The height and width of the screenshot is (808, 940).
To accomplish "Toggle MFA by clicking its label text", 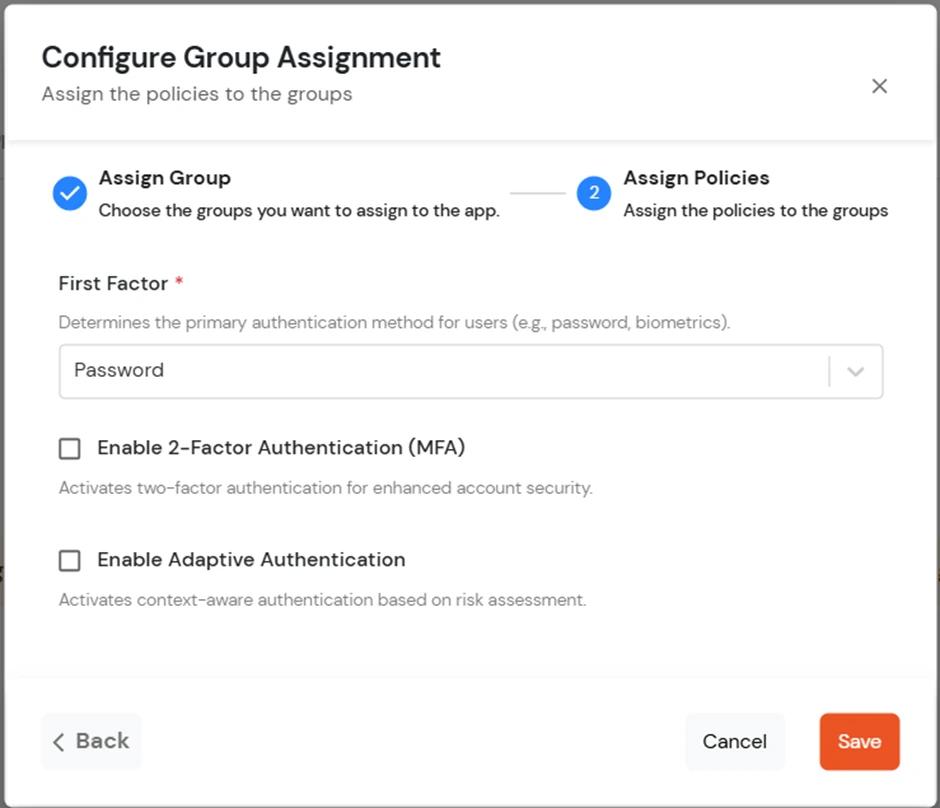I will (280, 448).
